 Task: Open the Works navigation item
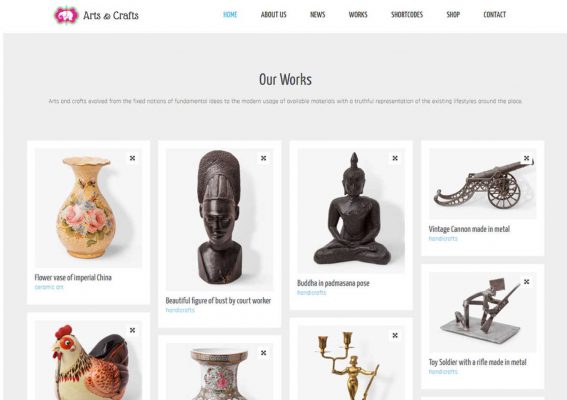358,15
